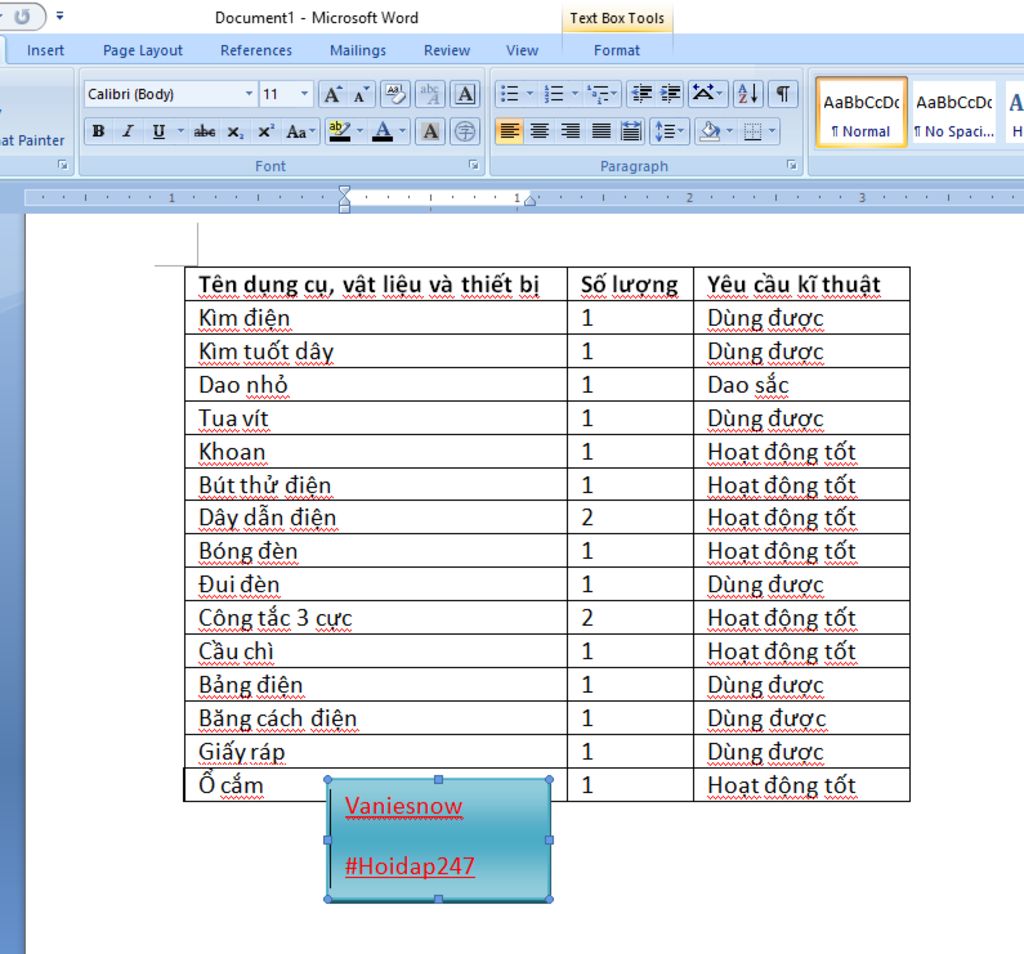Open the Font name dropdown
Image resolution: width=1024 pixels, height=954 pixels.
point(249,94)
